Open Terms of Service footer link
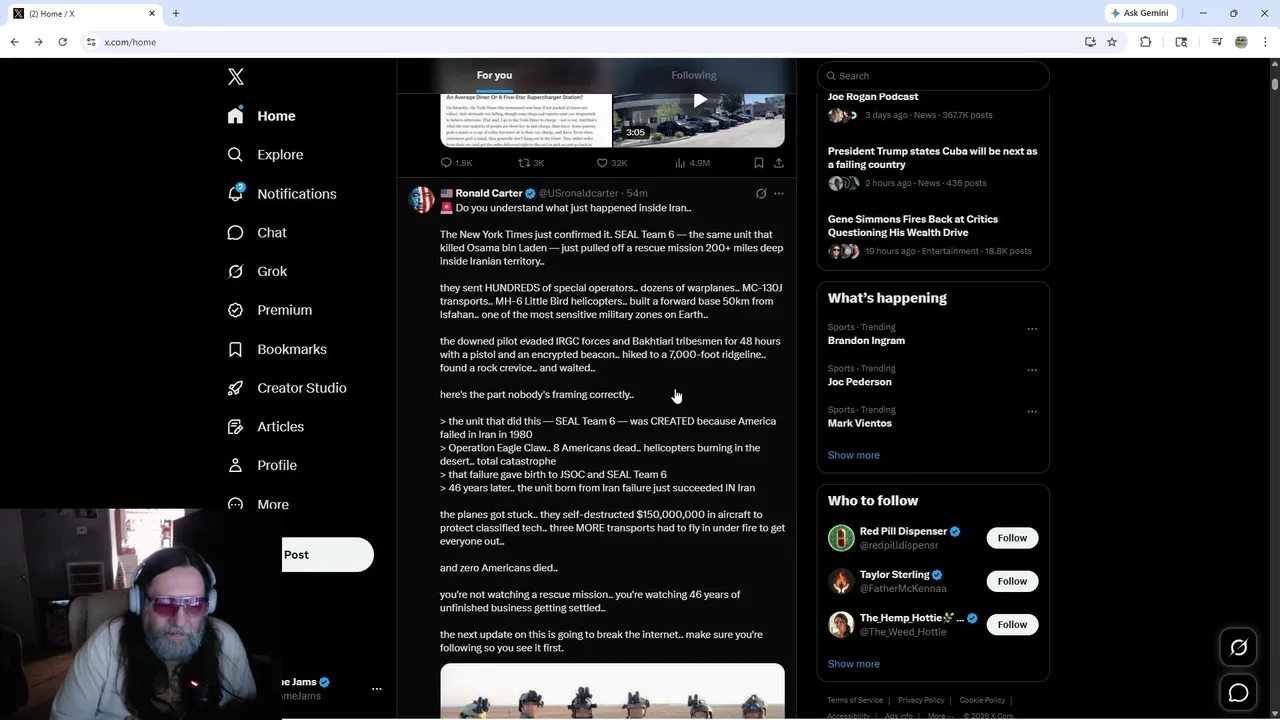The height and width of the screenshot is (720, 1280). pyautogui.click(x=855, y=700)
